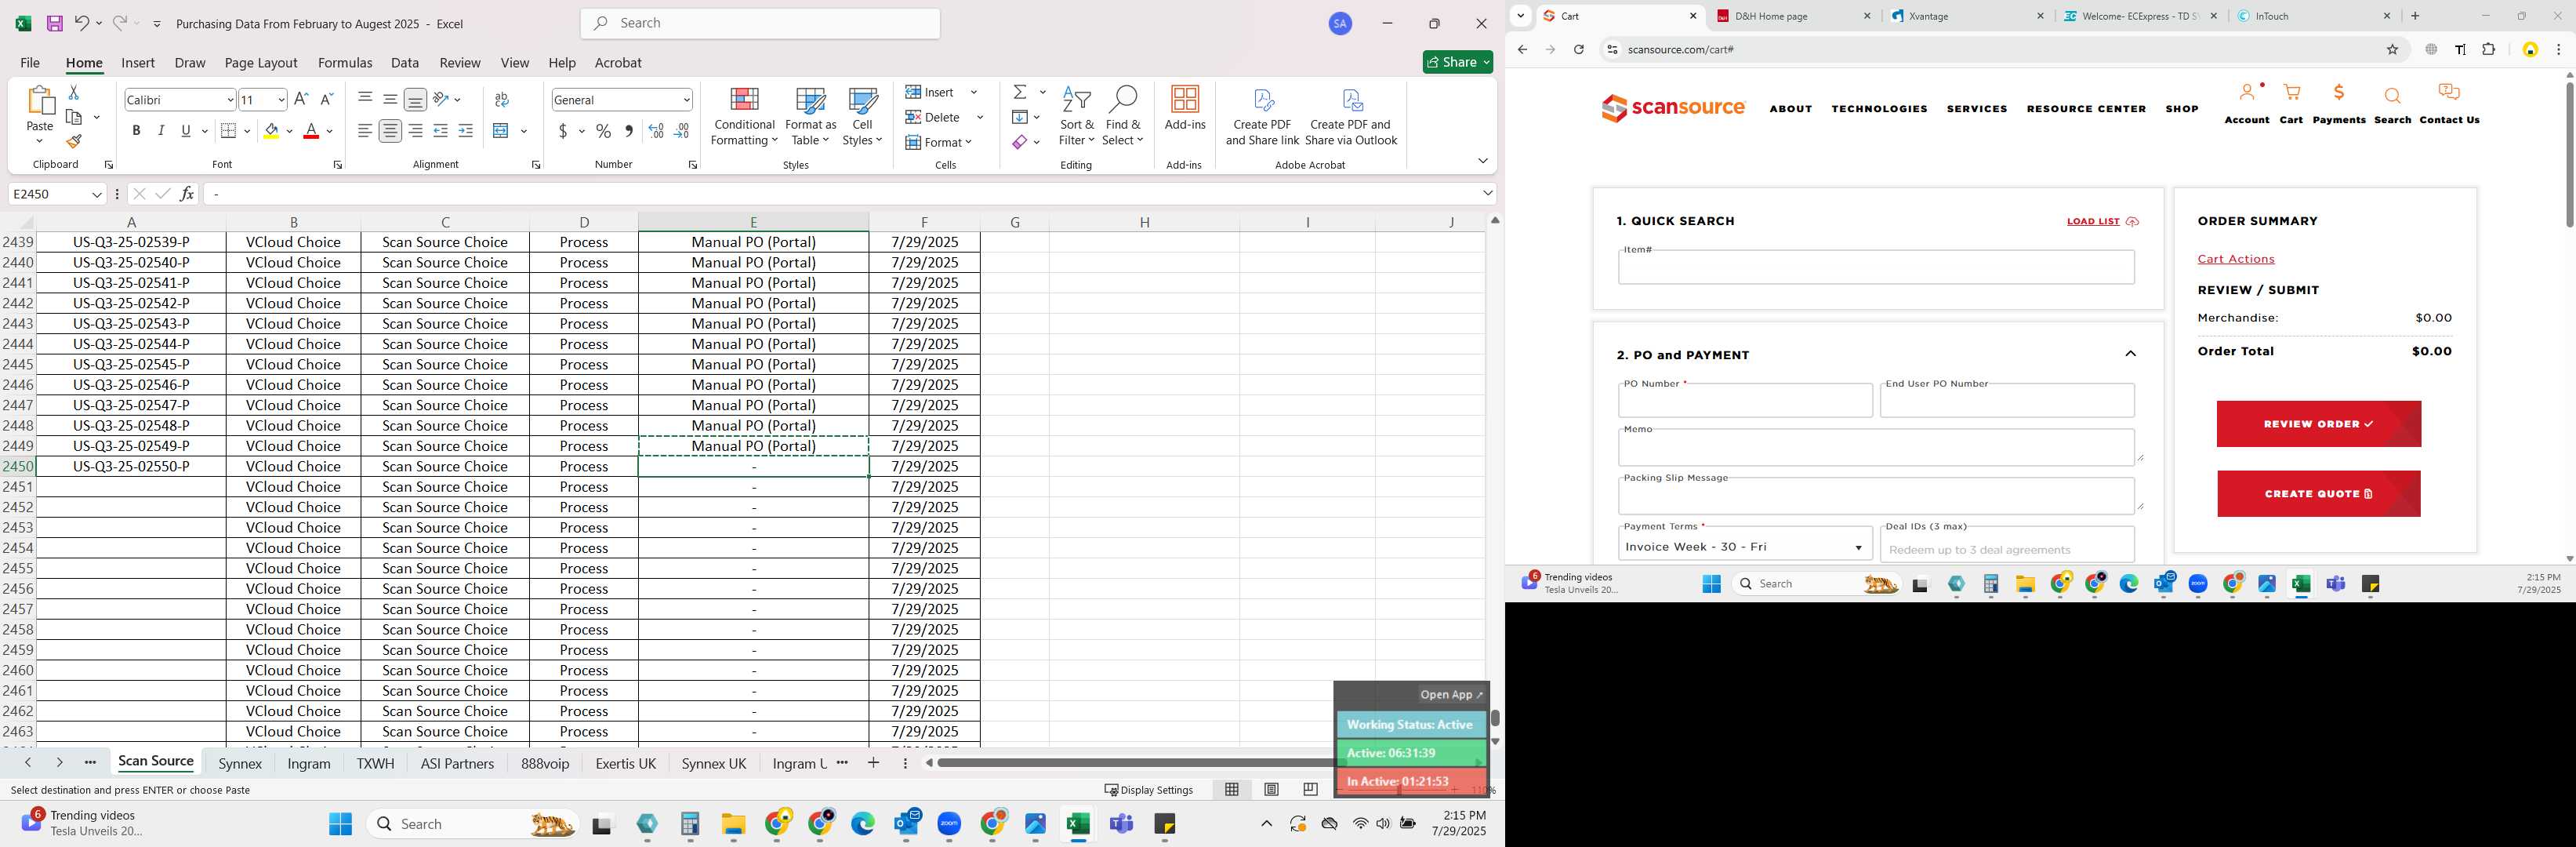Click the Item# quick search field
This screenshot has height=847, width=2576.
click(1876, 267)
